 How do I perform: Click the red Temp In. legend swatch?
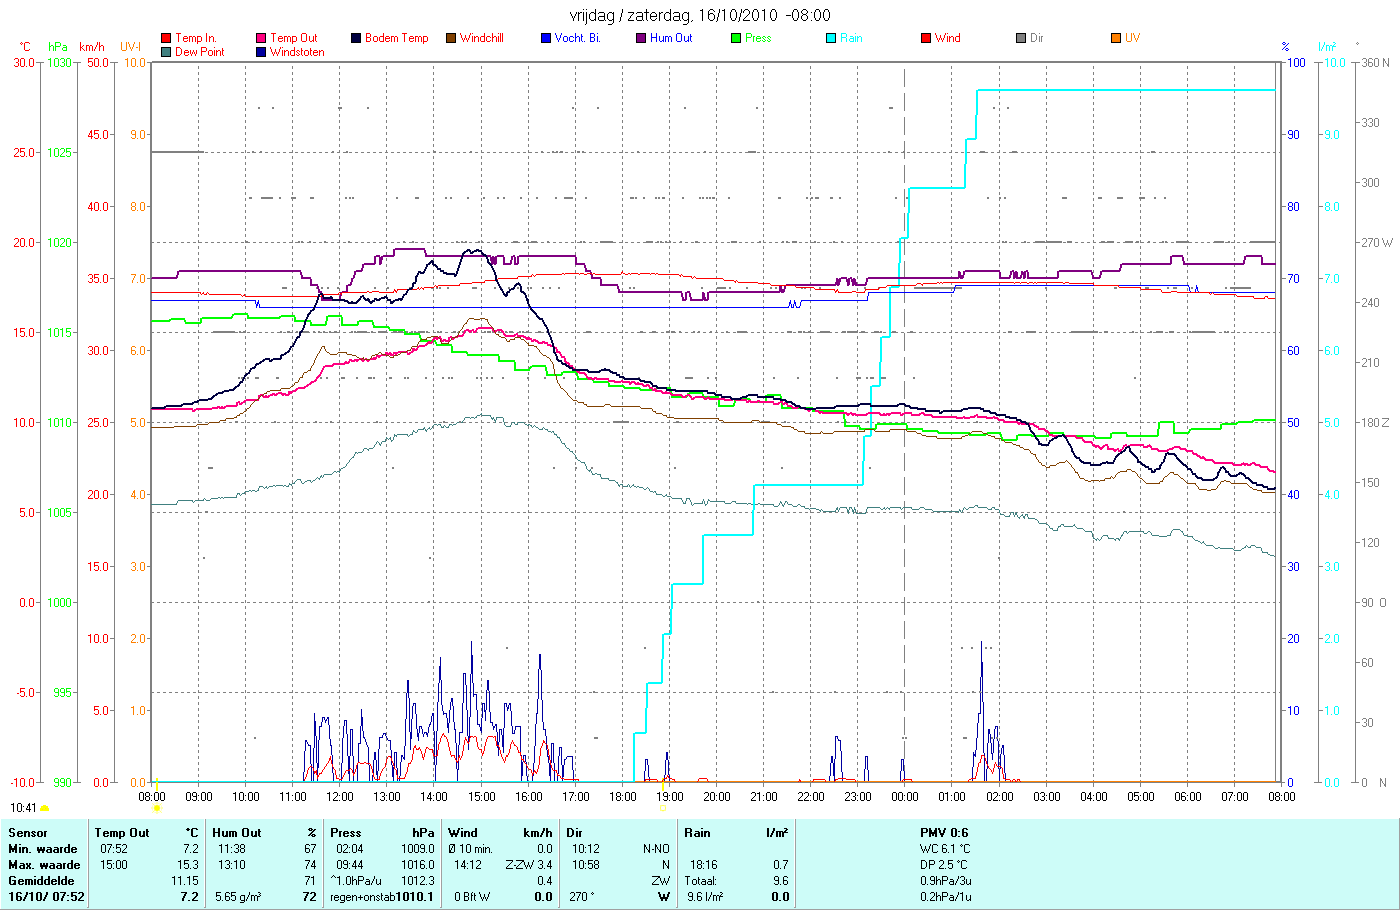[x=166, y=38]
